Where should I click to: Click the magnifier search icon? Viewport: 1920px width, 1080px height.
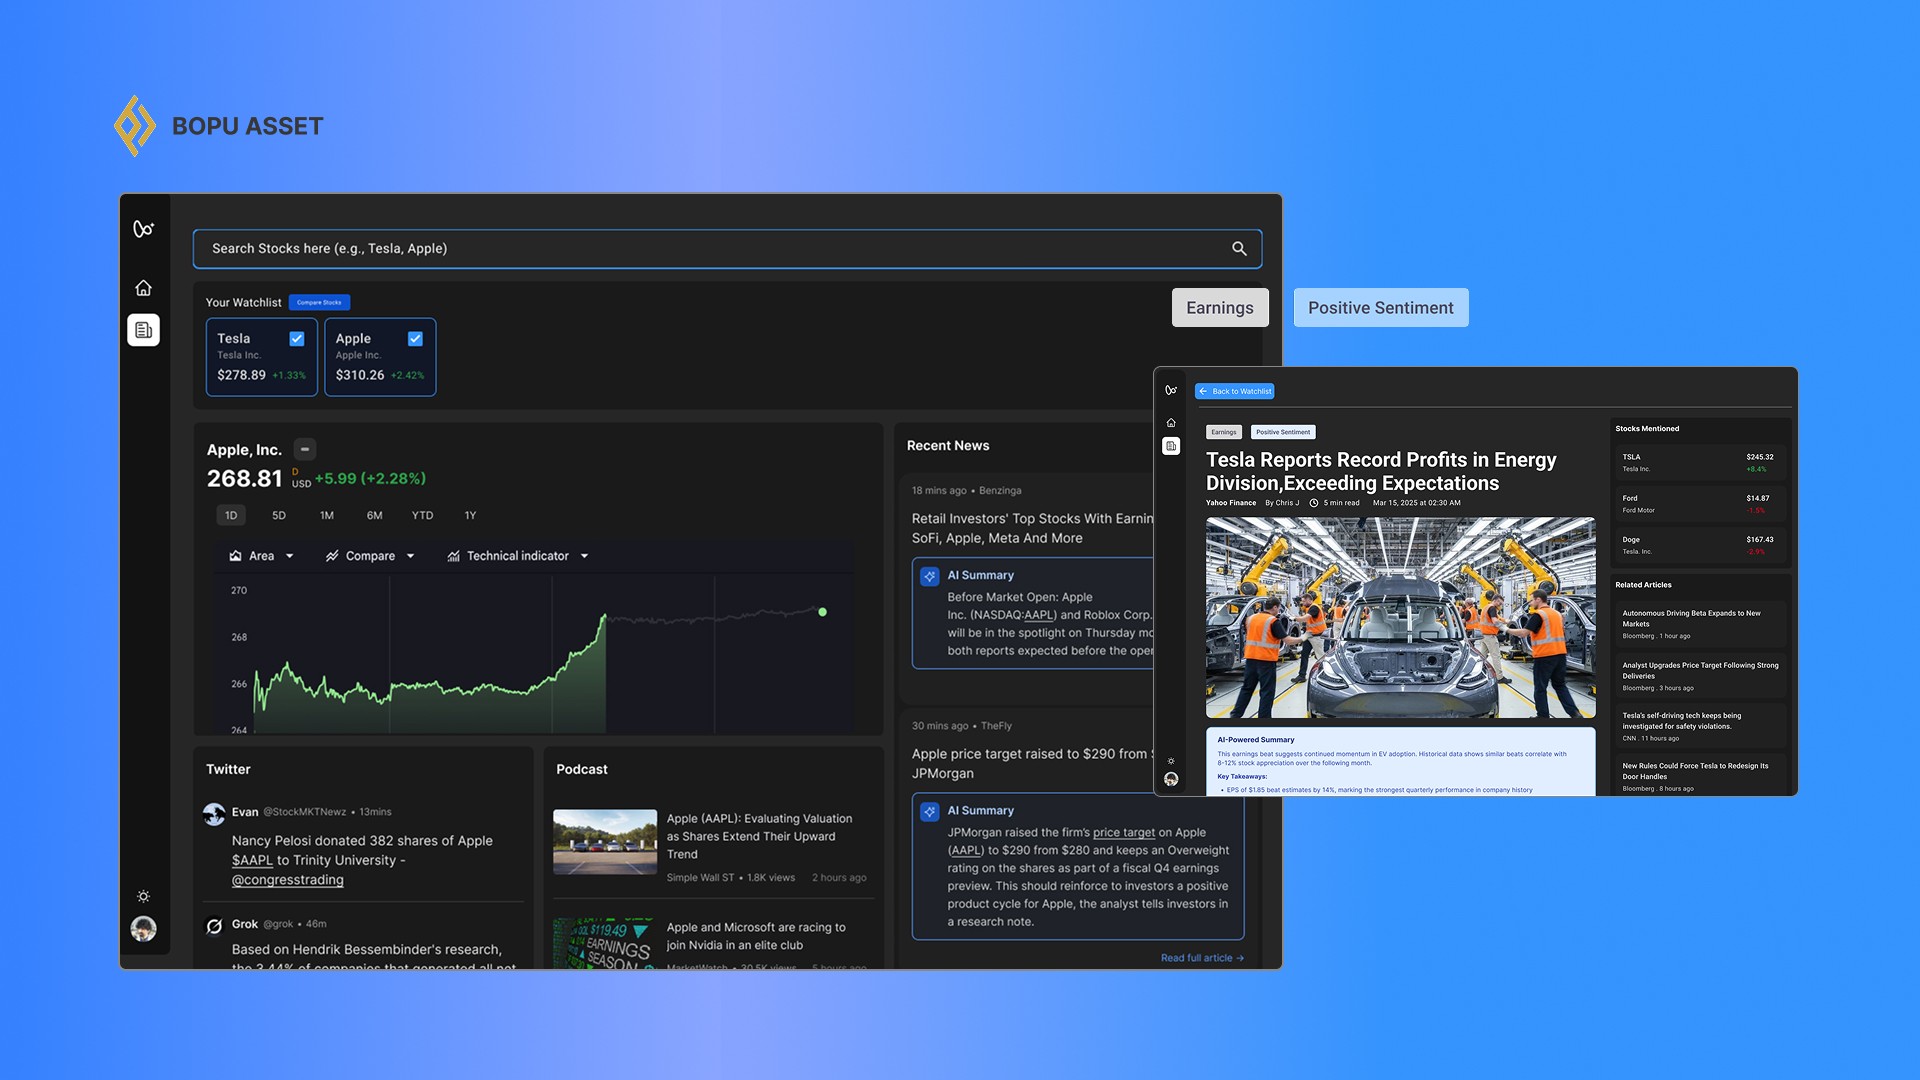(1239, 249)
